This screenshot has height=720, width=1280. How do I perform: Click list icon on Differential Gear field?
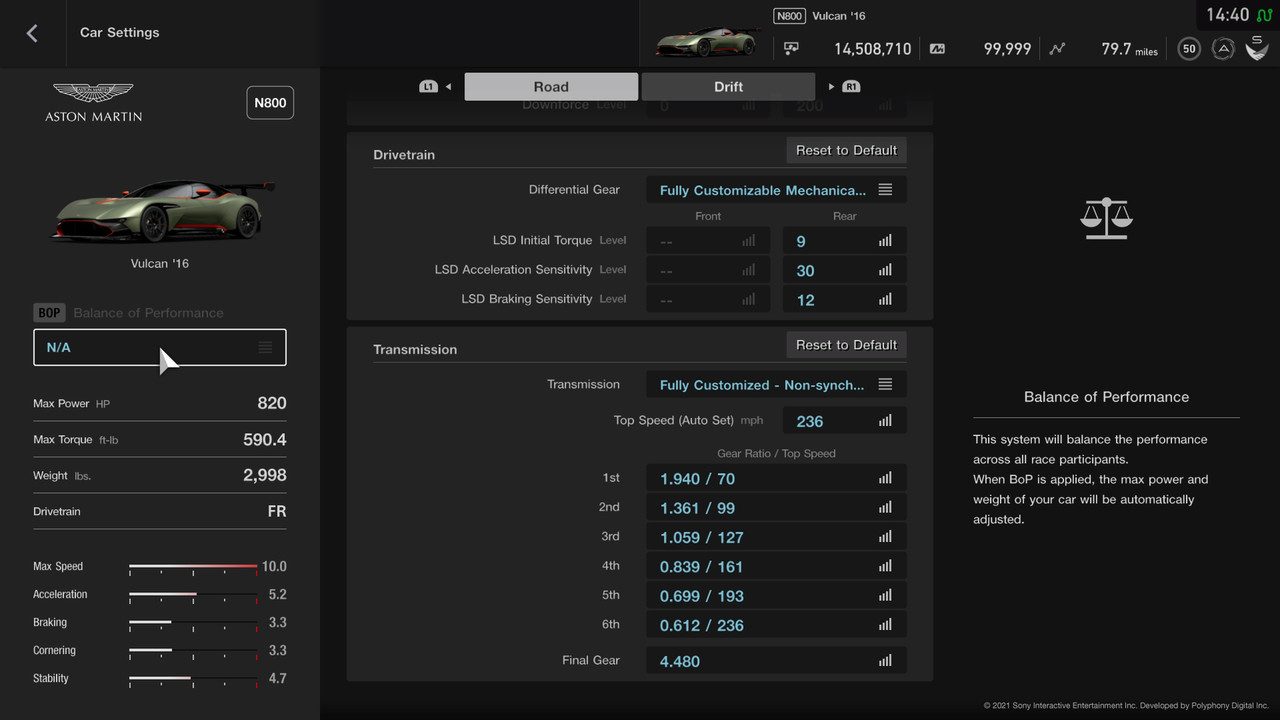point(885,190)
